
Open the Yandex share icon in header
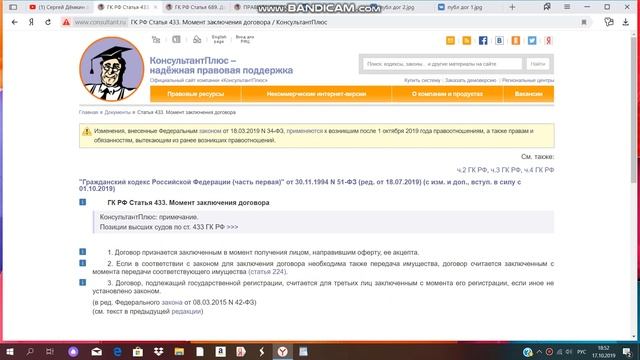(x=548, y=40)
